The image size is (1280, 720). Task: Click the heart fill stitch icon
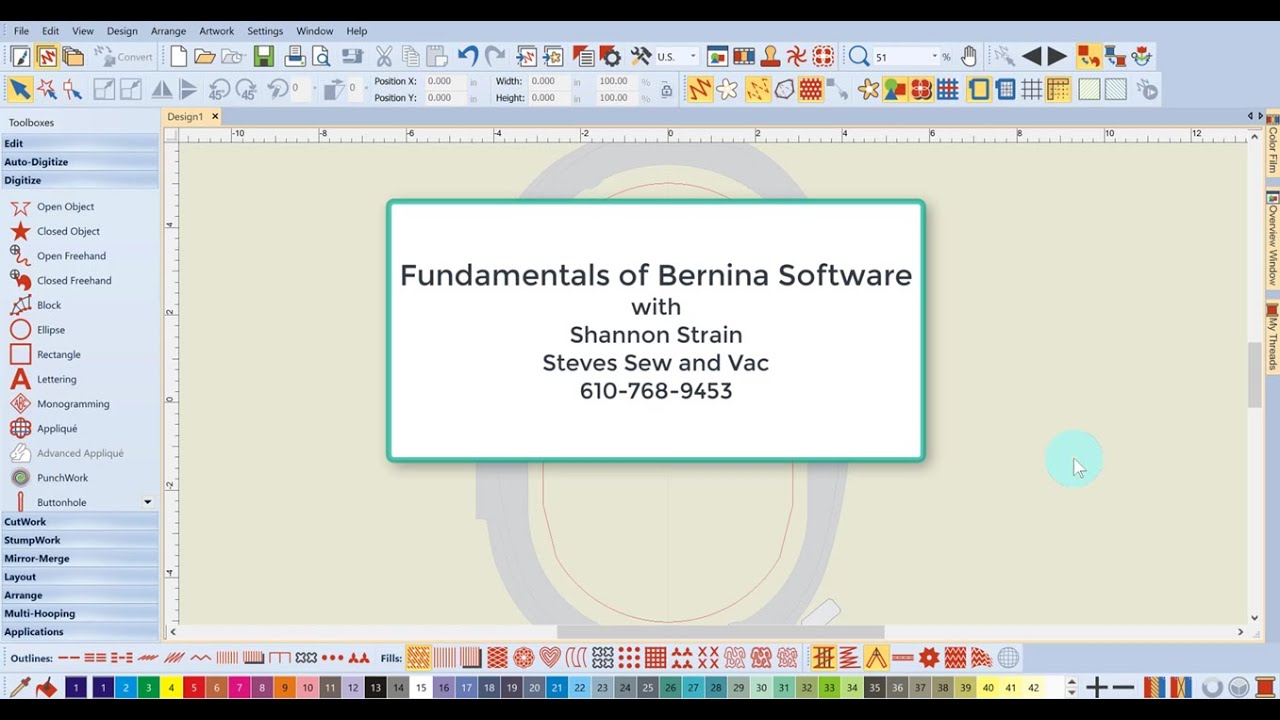click(x=549, y=658)
